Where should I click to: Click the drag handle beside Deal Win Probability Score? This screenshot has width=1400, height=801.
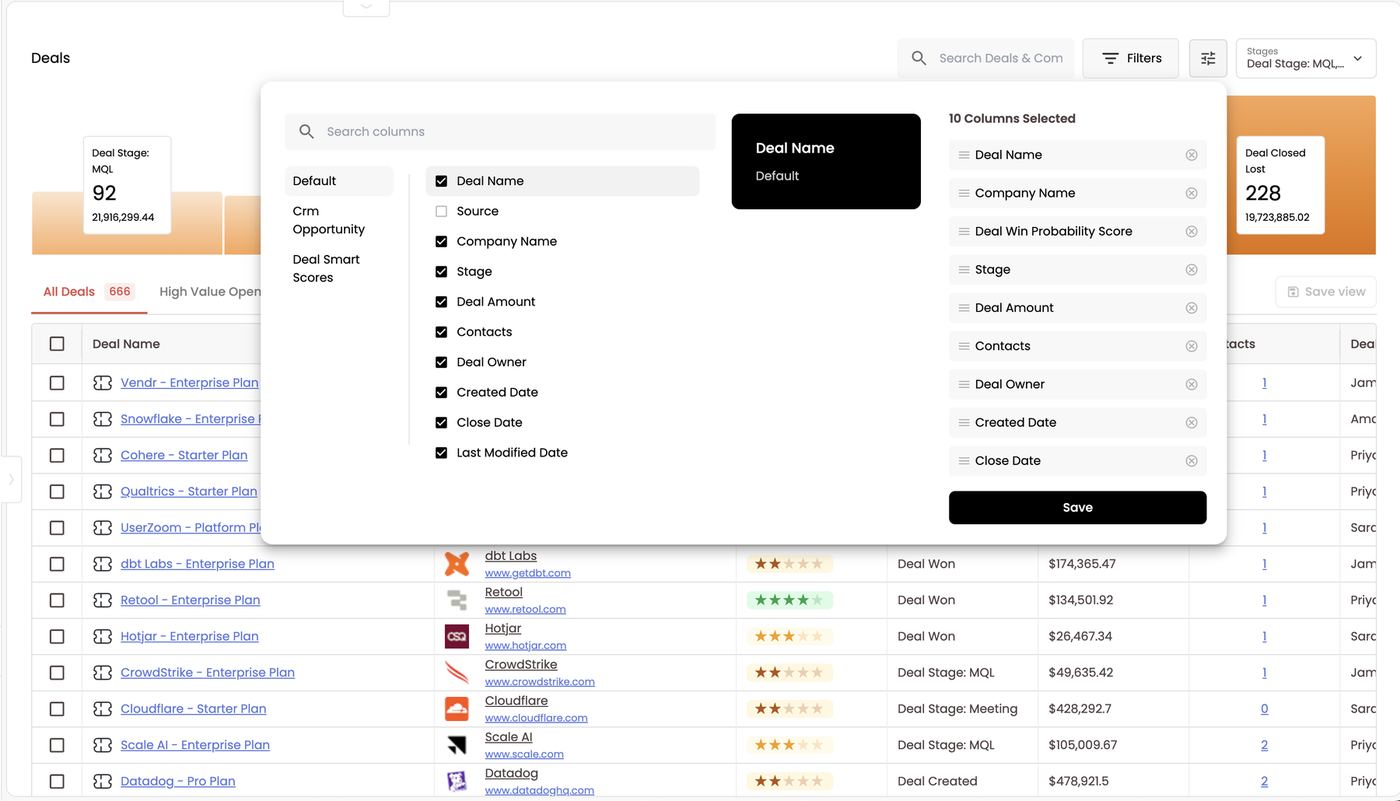[964, 231]
